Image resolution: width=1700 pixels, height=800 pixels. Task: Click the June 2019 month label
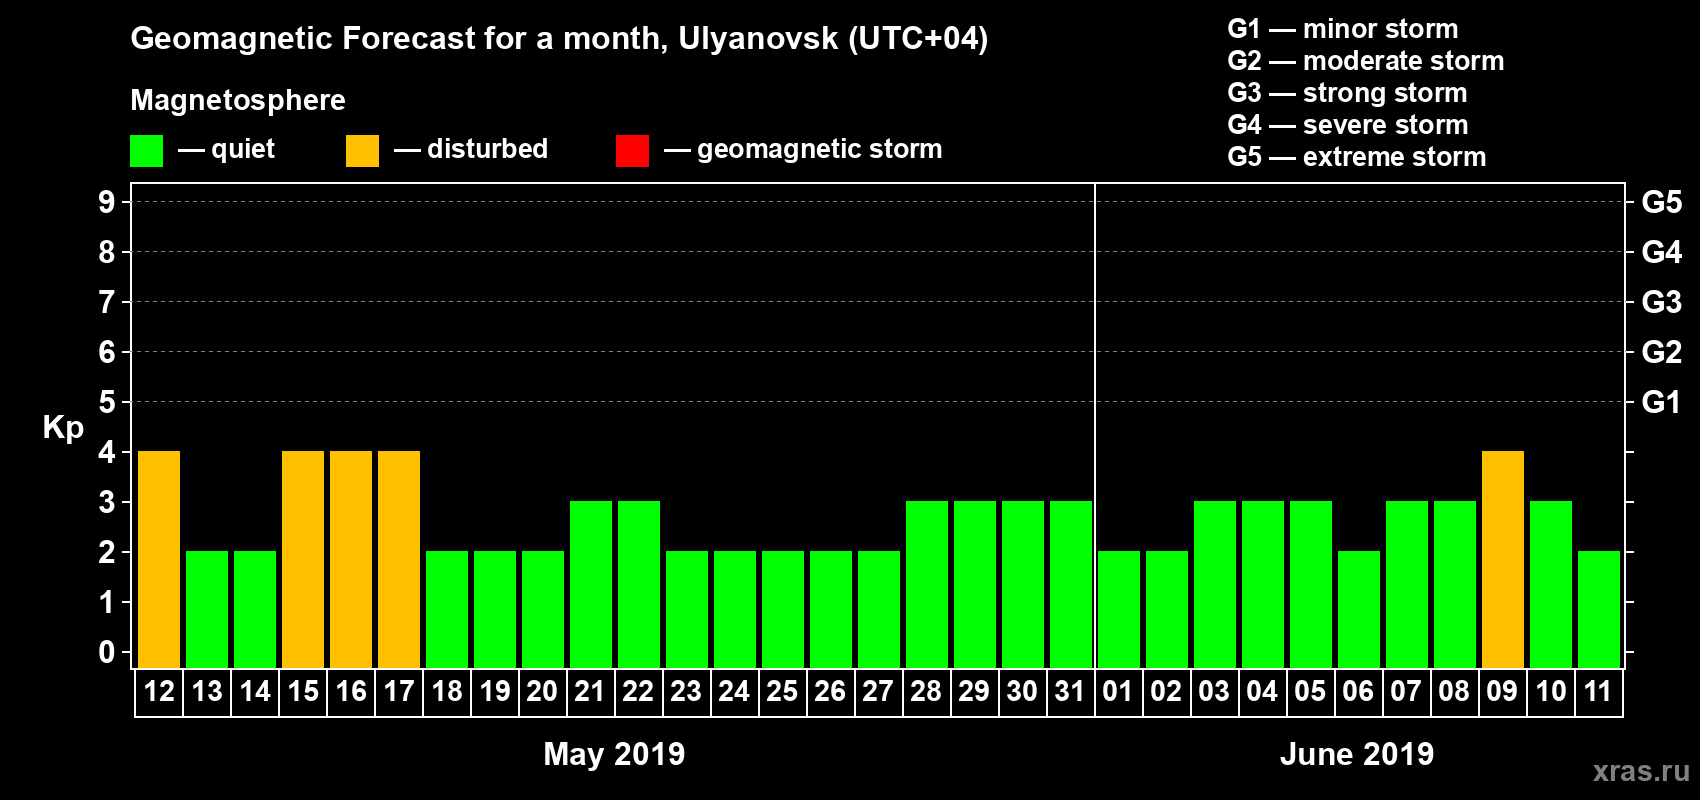tap(1357, 754)
